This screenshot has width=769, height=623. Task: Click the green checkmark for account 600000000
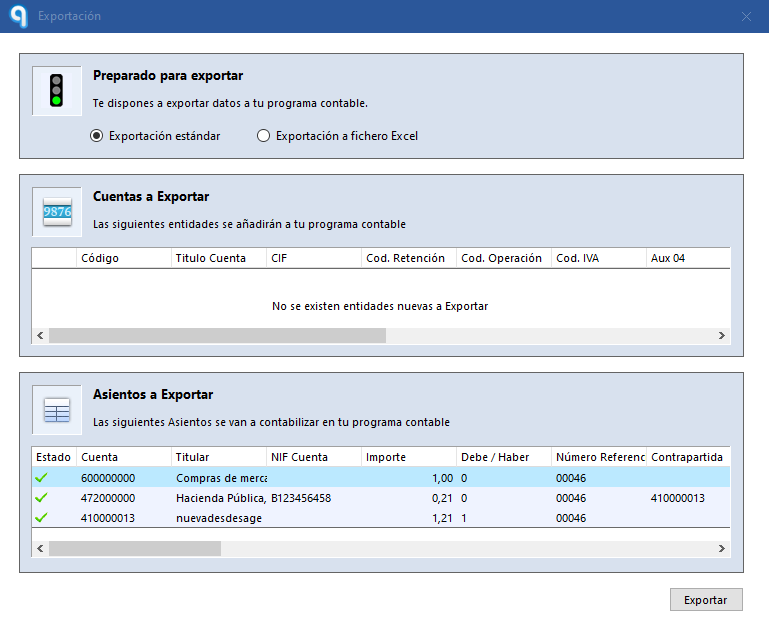click(x=41, y=478)
